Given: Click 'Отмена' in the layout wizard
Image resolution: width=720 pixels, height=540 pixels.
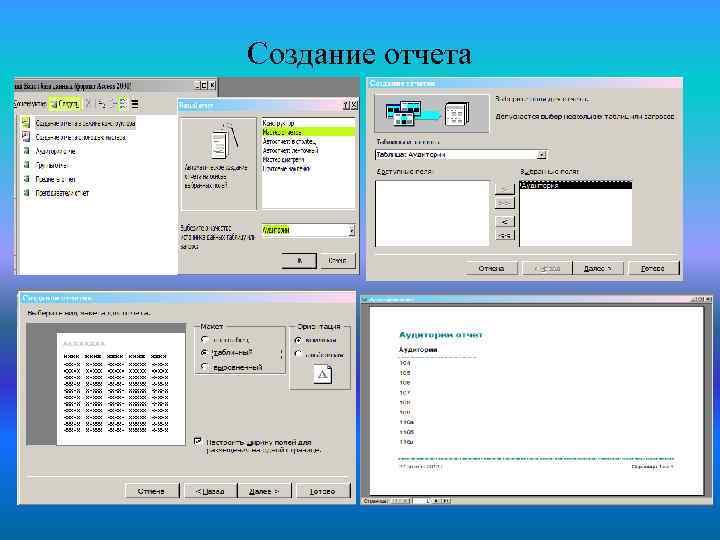Looking at the screenshot, I should pos(151,491).
